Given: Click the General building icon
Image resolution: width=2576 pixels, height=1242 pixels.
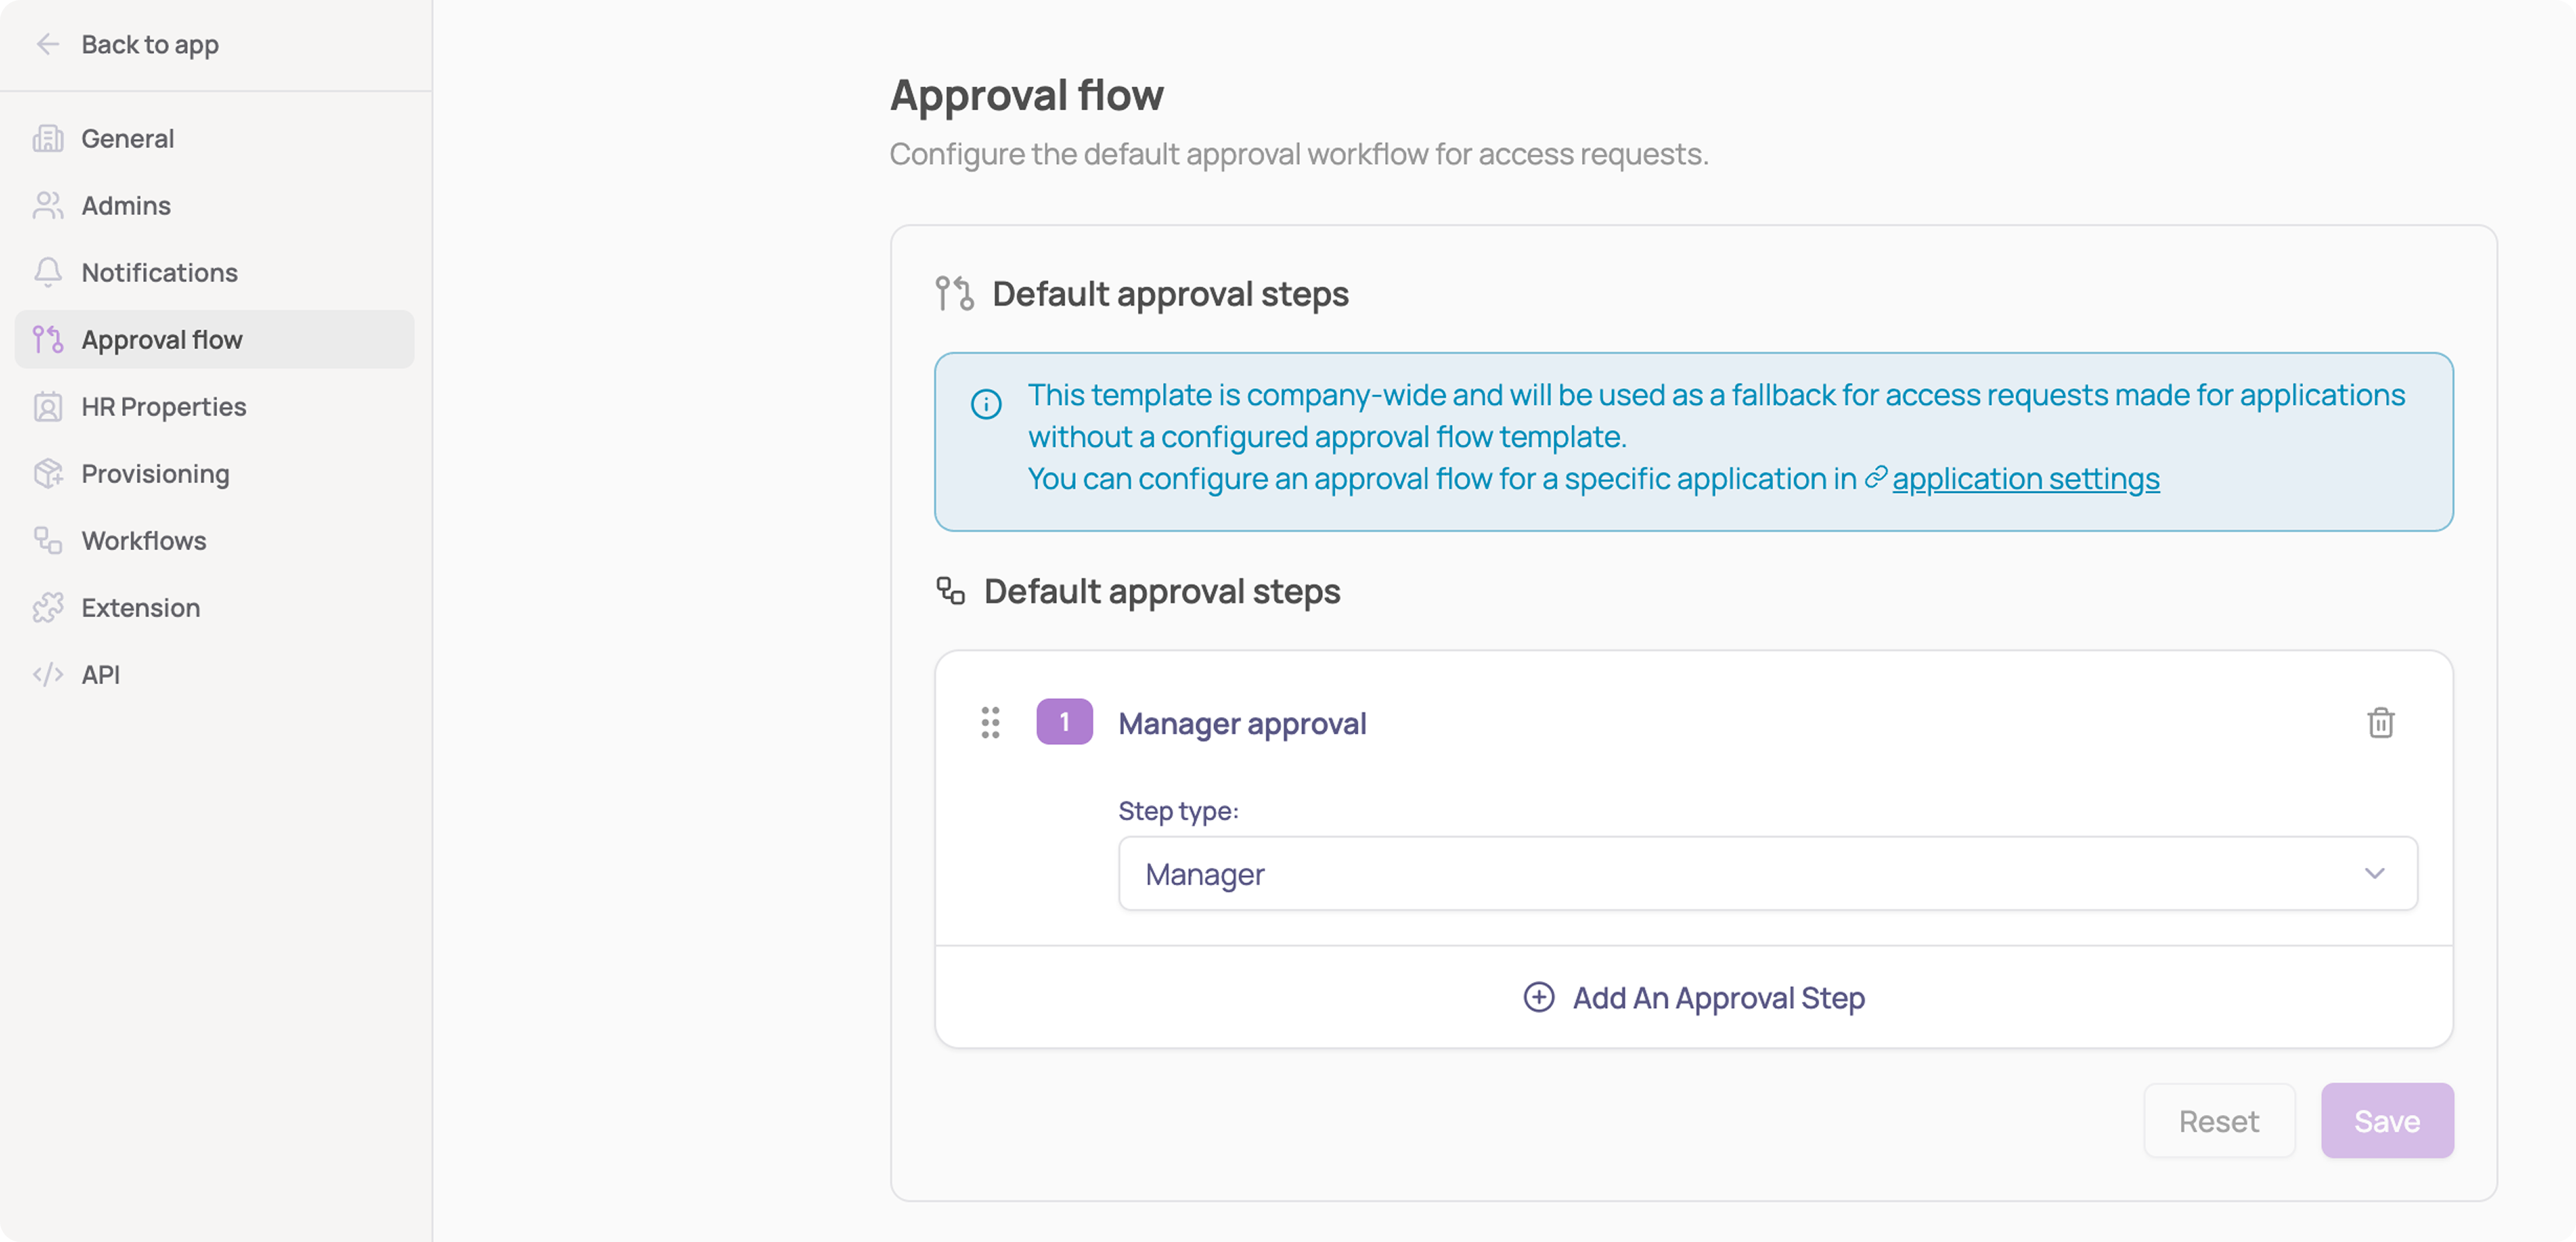Looking at the screenshot, I should [x=47, y=138].
